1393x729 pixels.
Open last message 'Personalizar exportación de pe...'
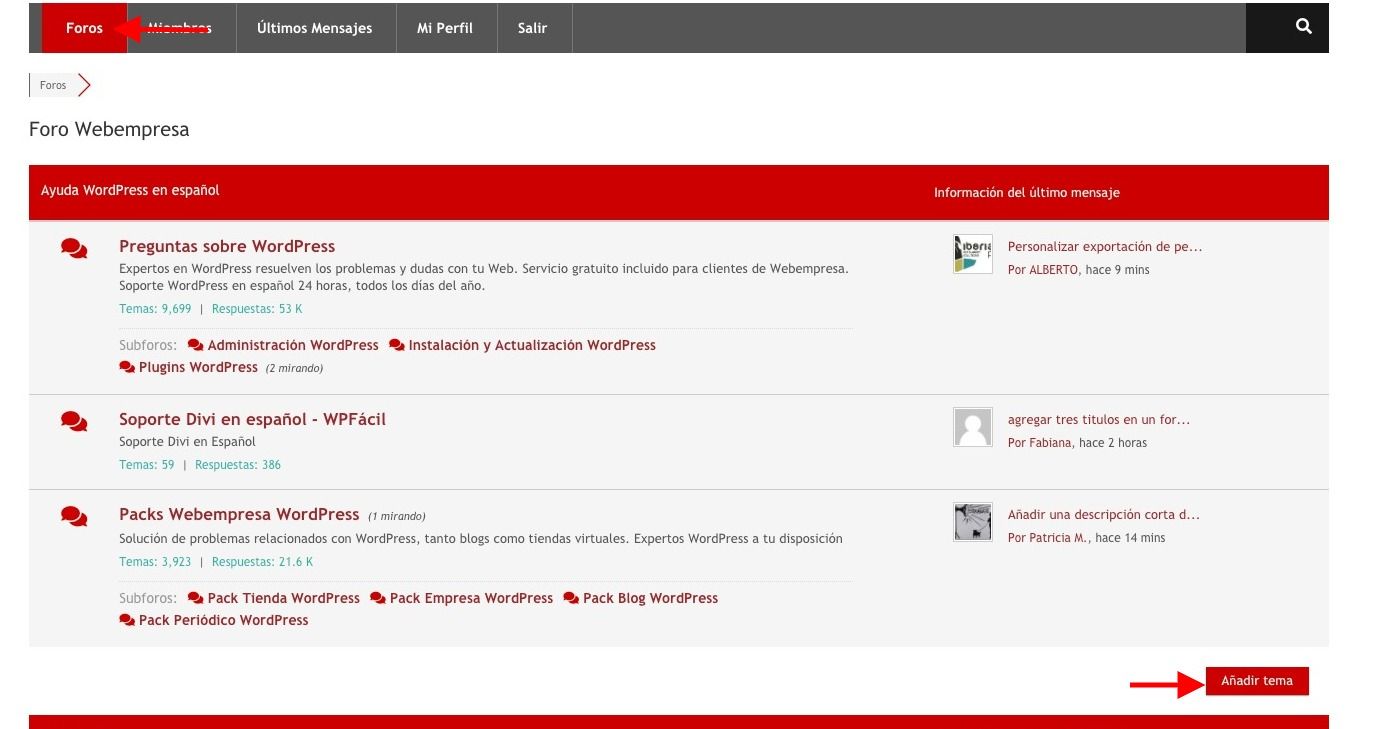[1105, 247]
